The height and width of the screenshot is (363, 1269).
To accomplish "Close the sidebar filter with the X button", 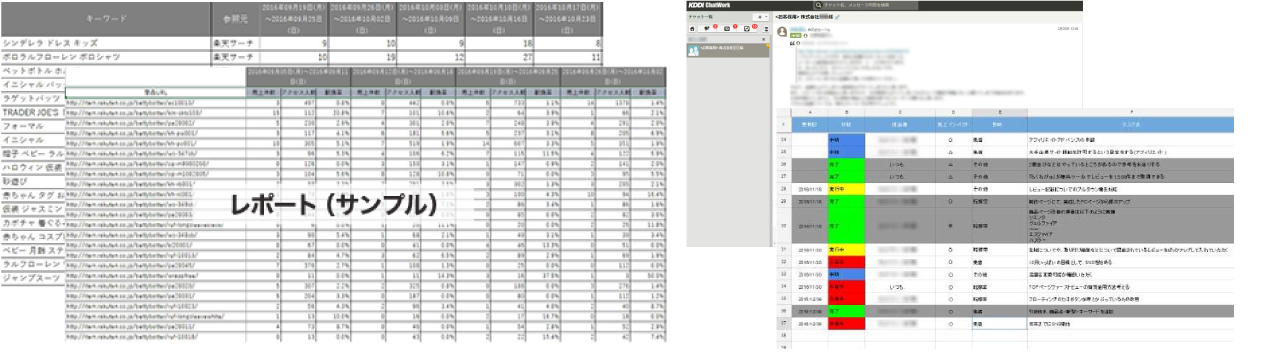I will click(763, 39).
